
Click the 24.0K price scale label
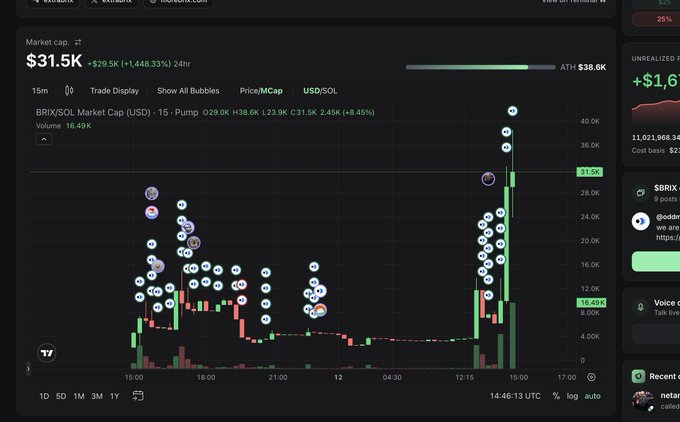coord(590,217)
